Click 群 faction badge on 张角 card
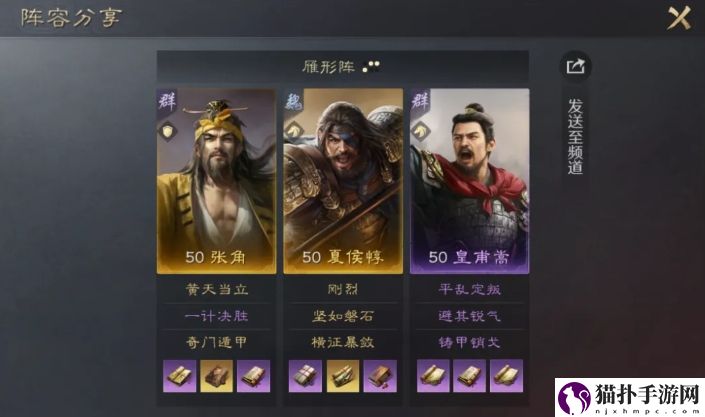 [x=167, y=100]
